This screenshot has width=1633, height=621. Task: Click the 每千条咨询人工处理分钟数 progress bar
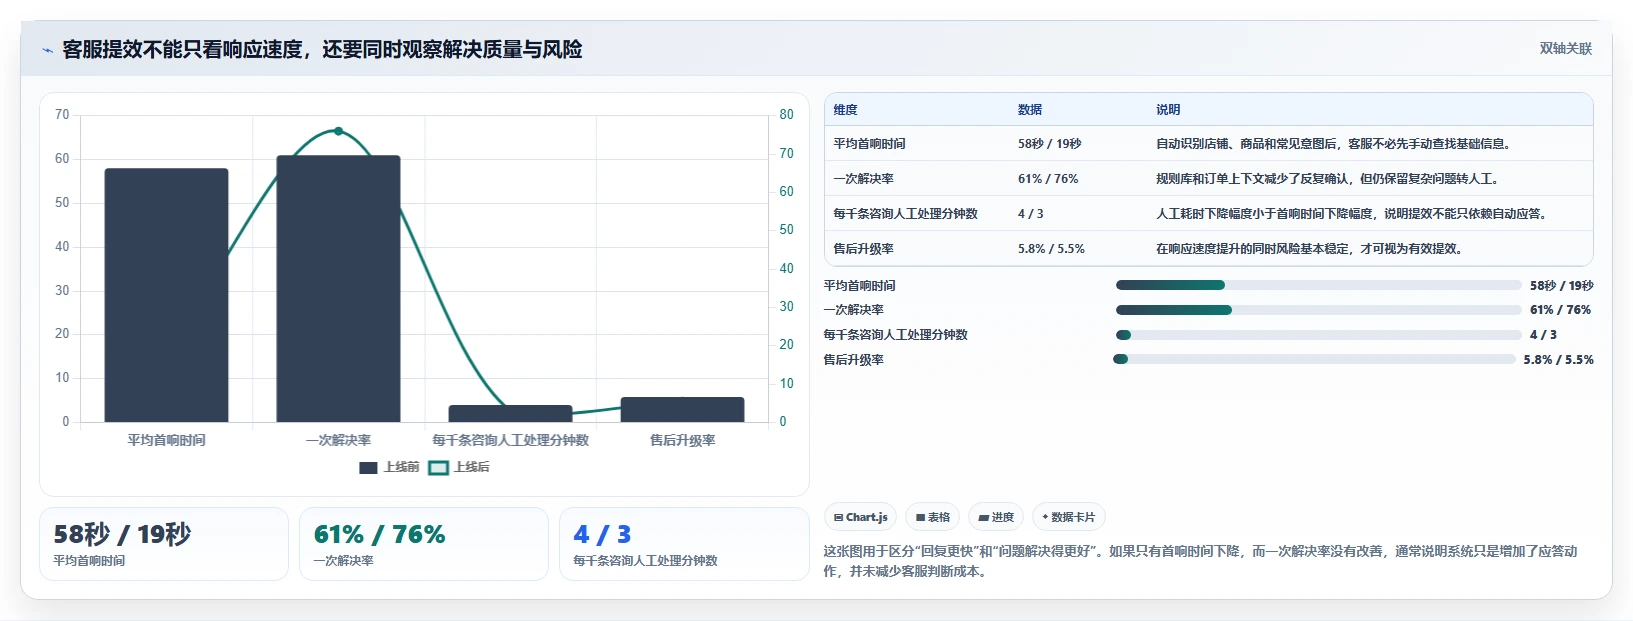tap(1318, 335)
